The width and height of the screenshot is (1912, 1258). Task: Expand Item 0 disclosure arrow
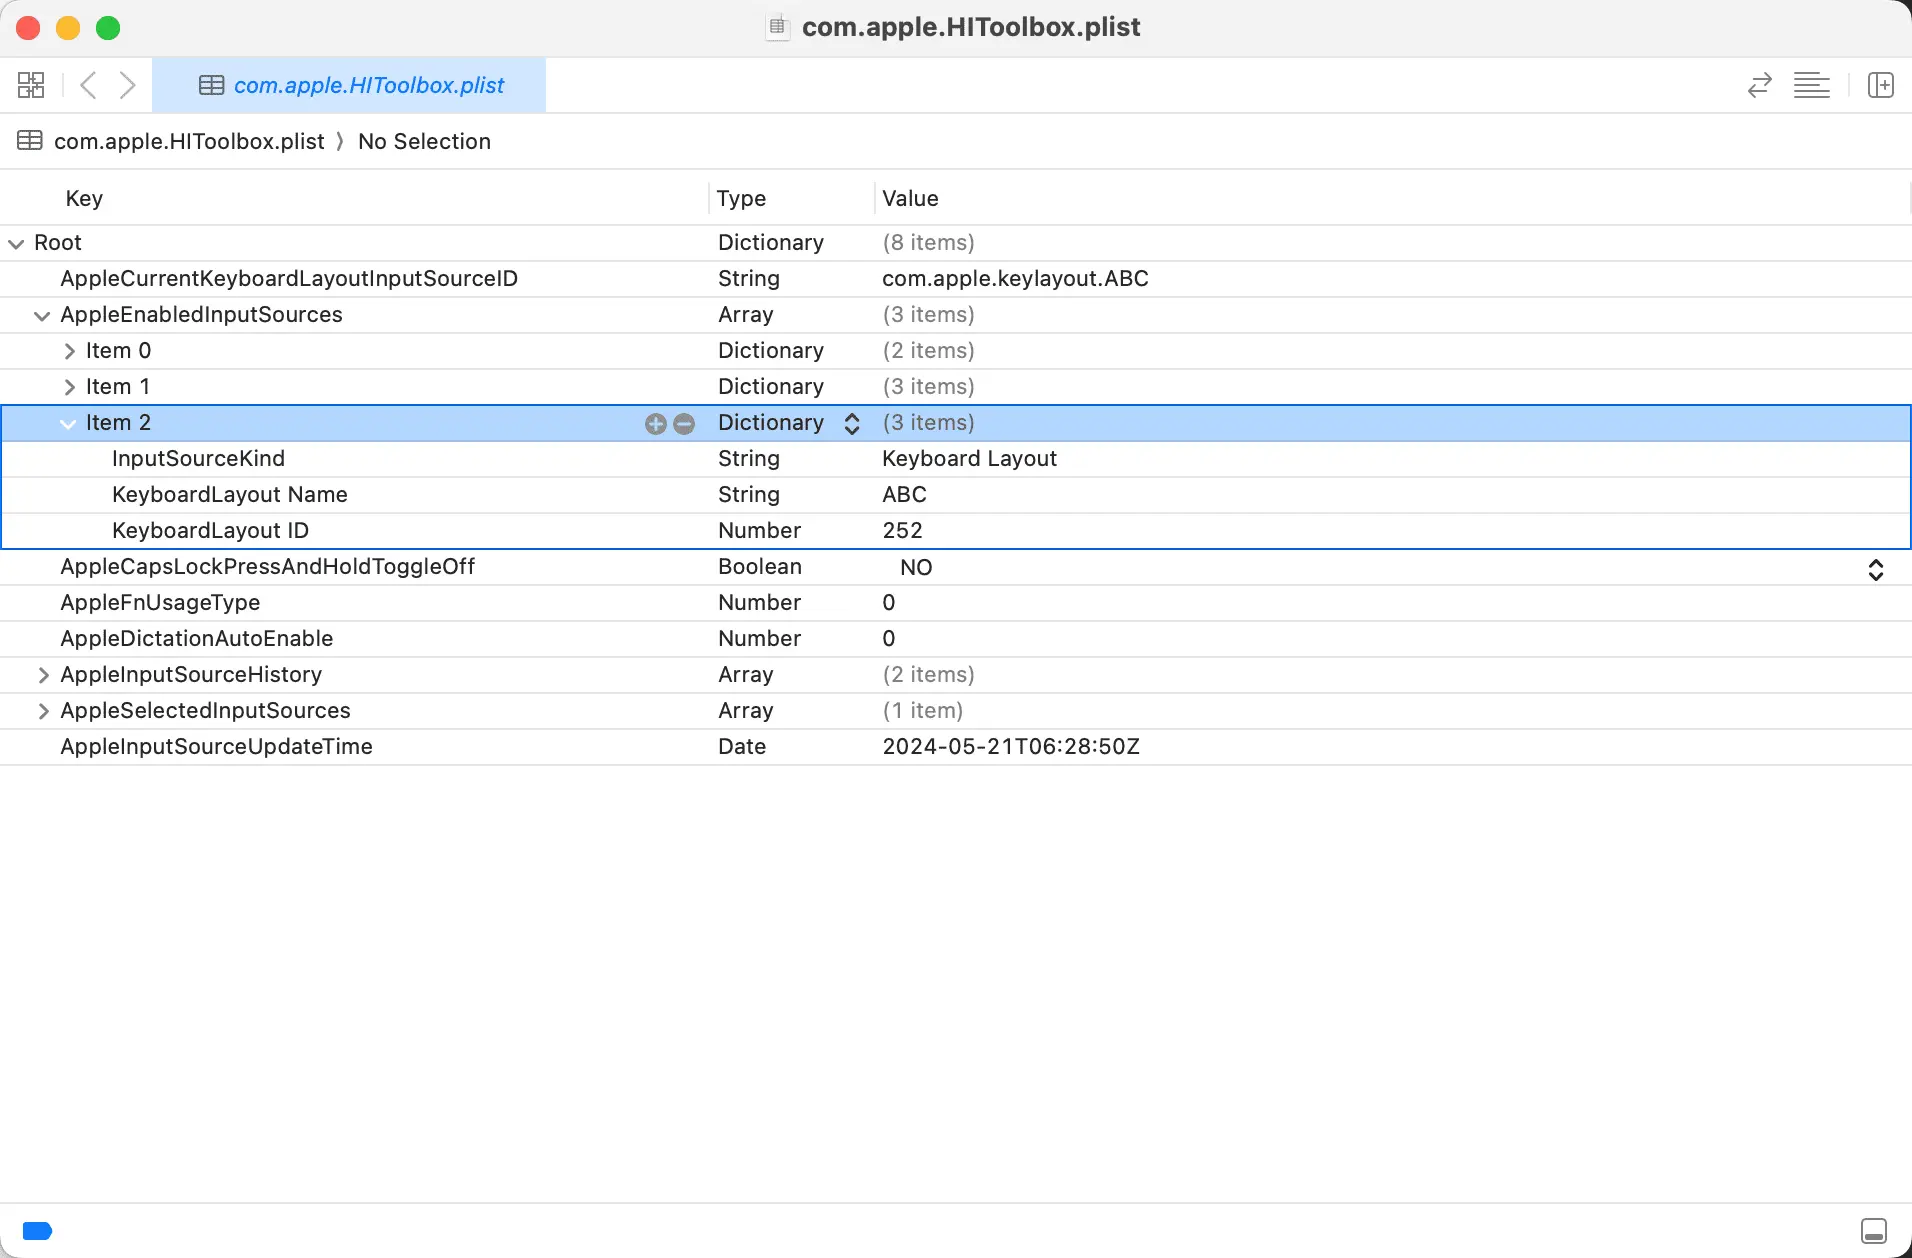click(69, 351)
